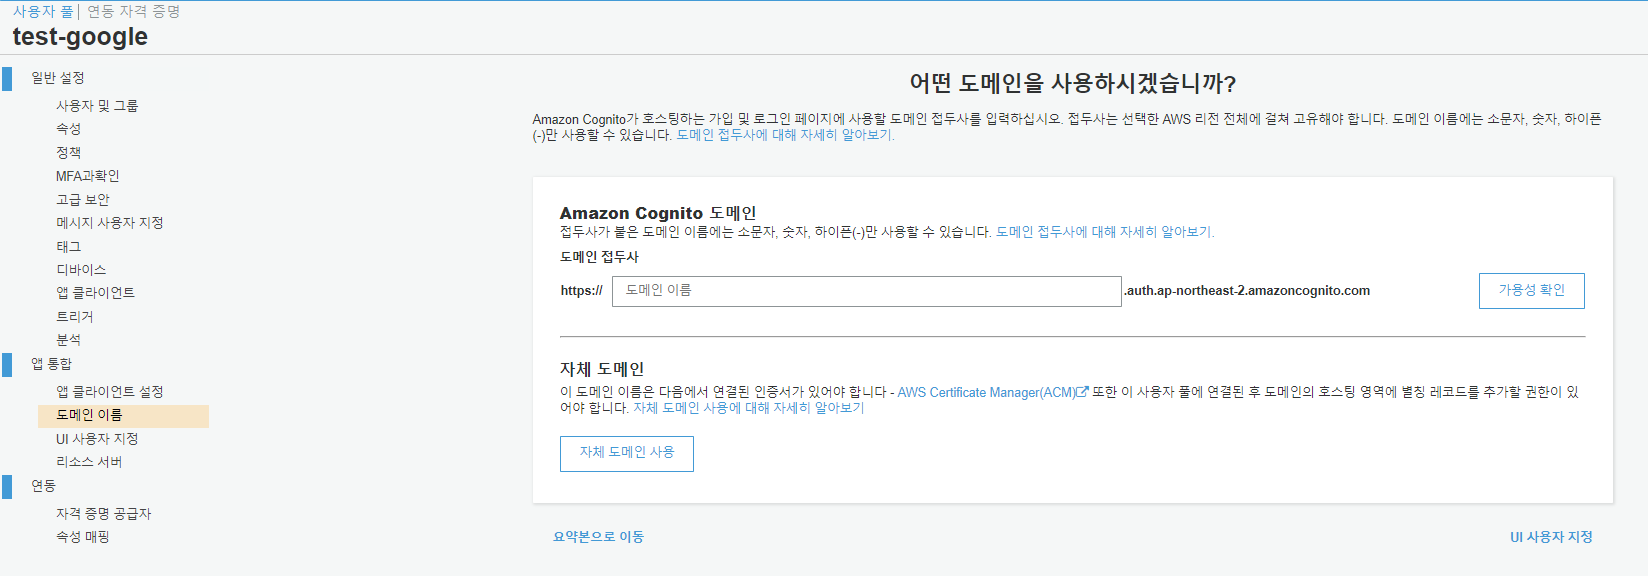
Task: Open AWS Certificate Manager(ACM) link
Action: (x=986, y=392)
